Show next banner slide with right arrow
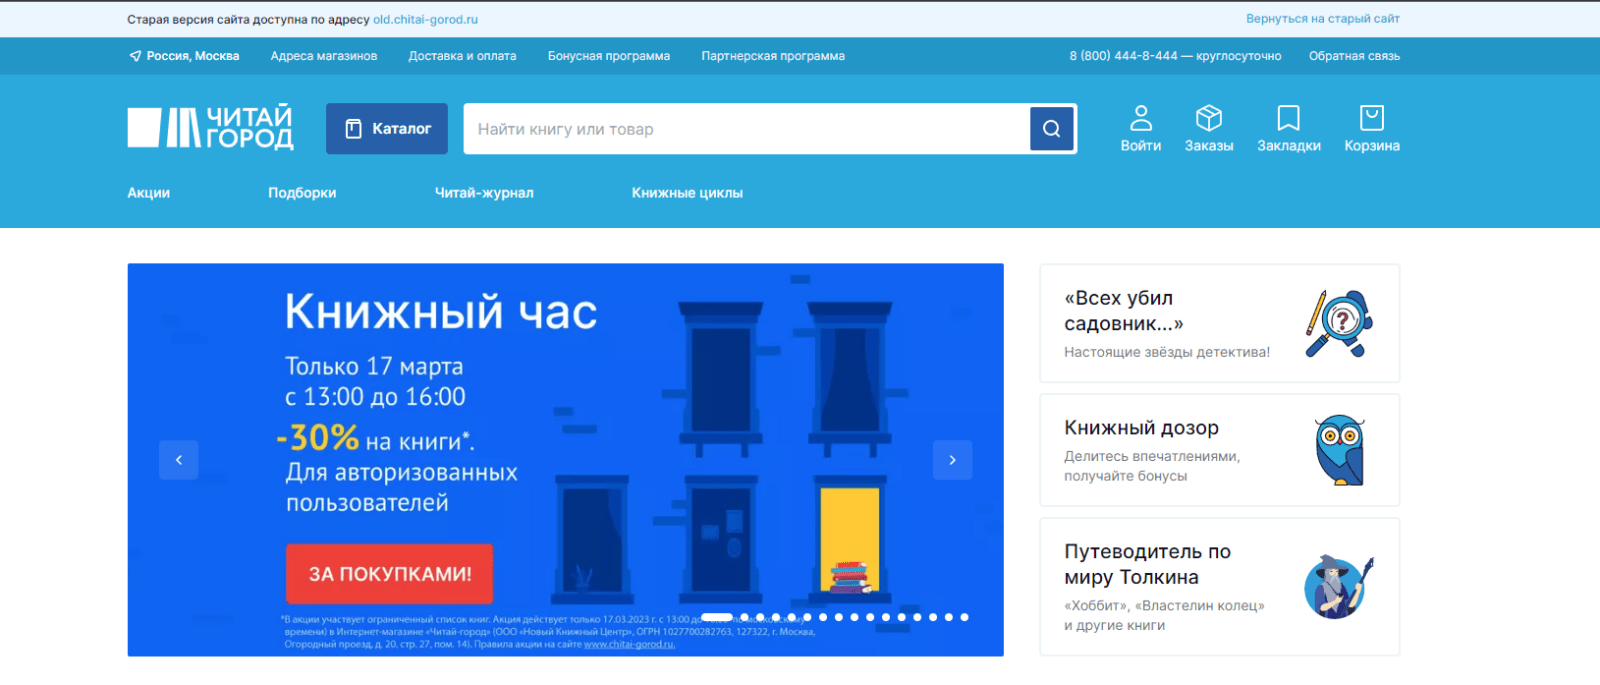The image size is (1600, 685). (952, 460)
